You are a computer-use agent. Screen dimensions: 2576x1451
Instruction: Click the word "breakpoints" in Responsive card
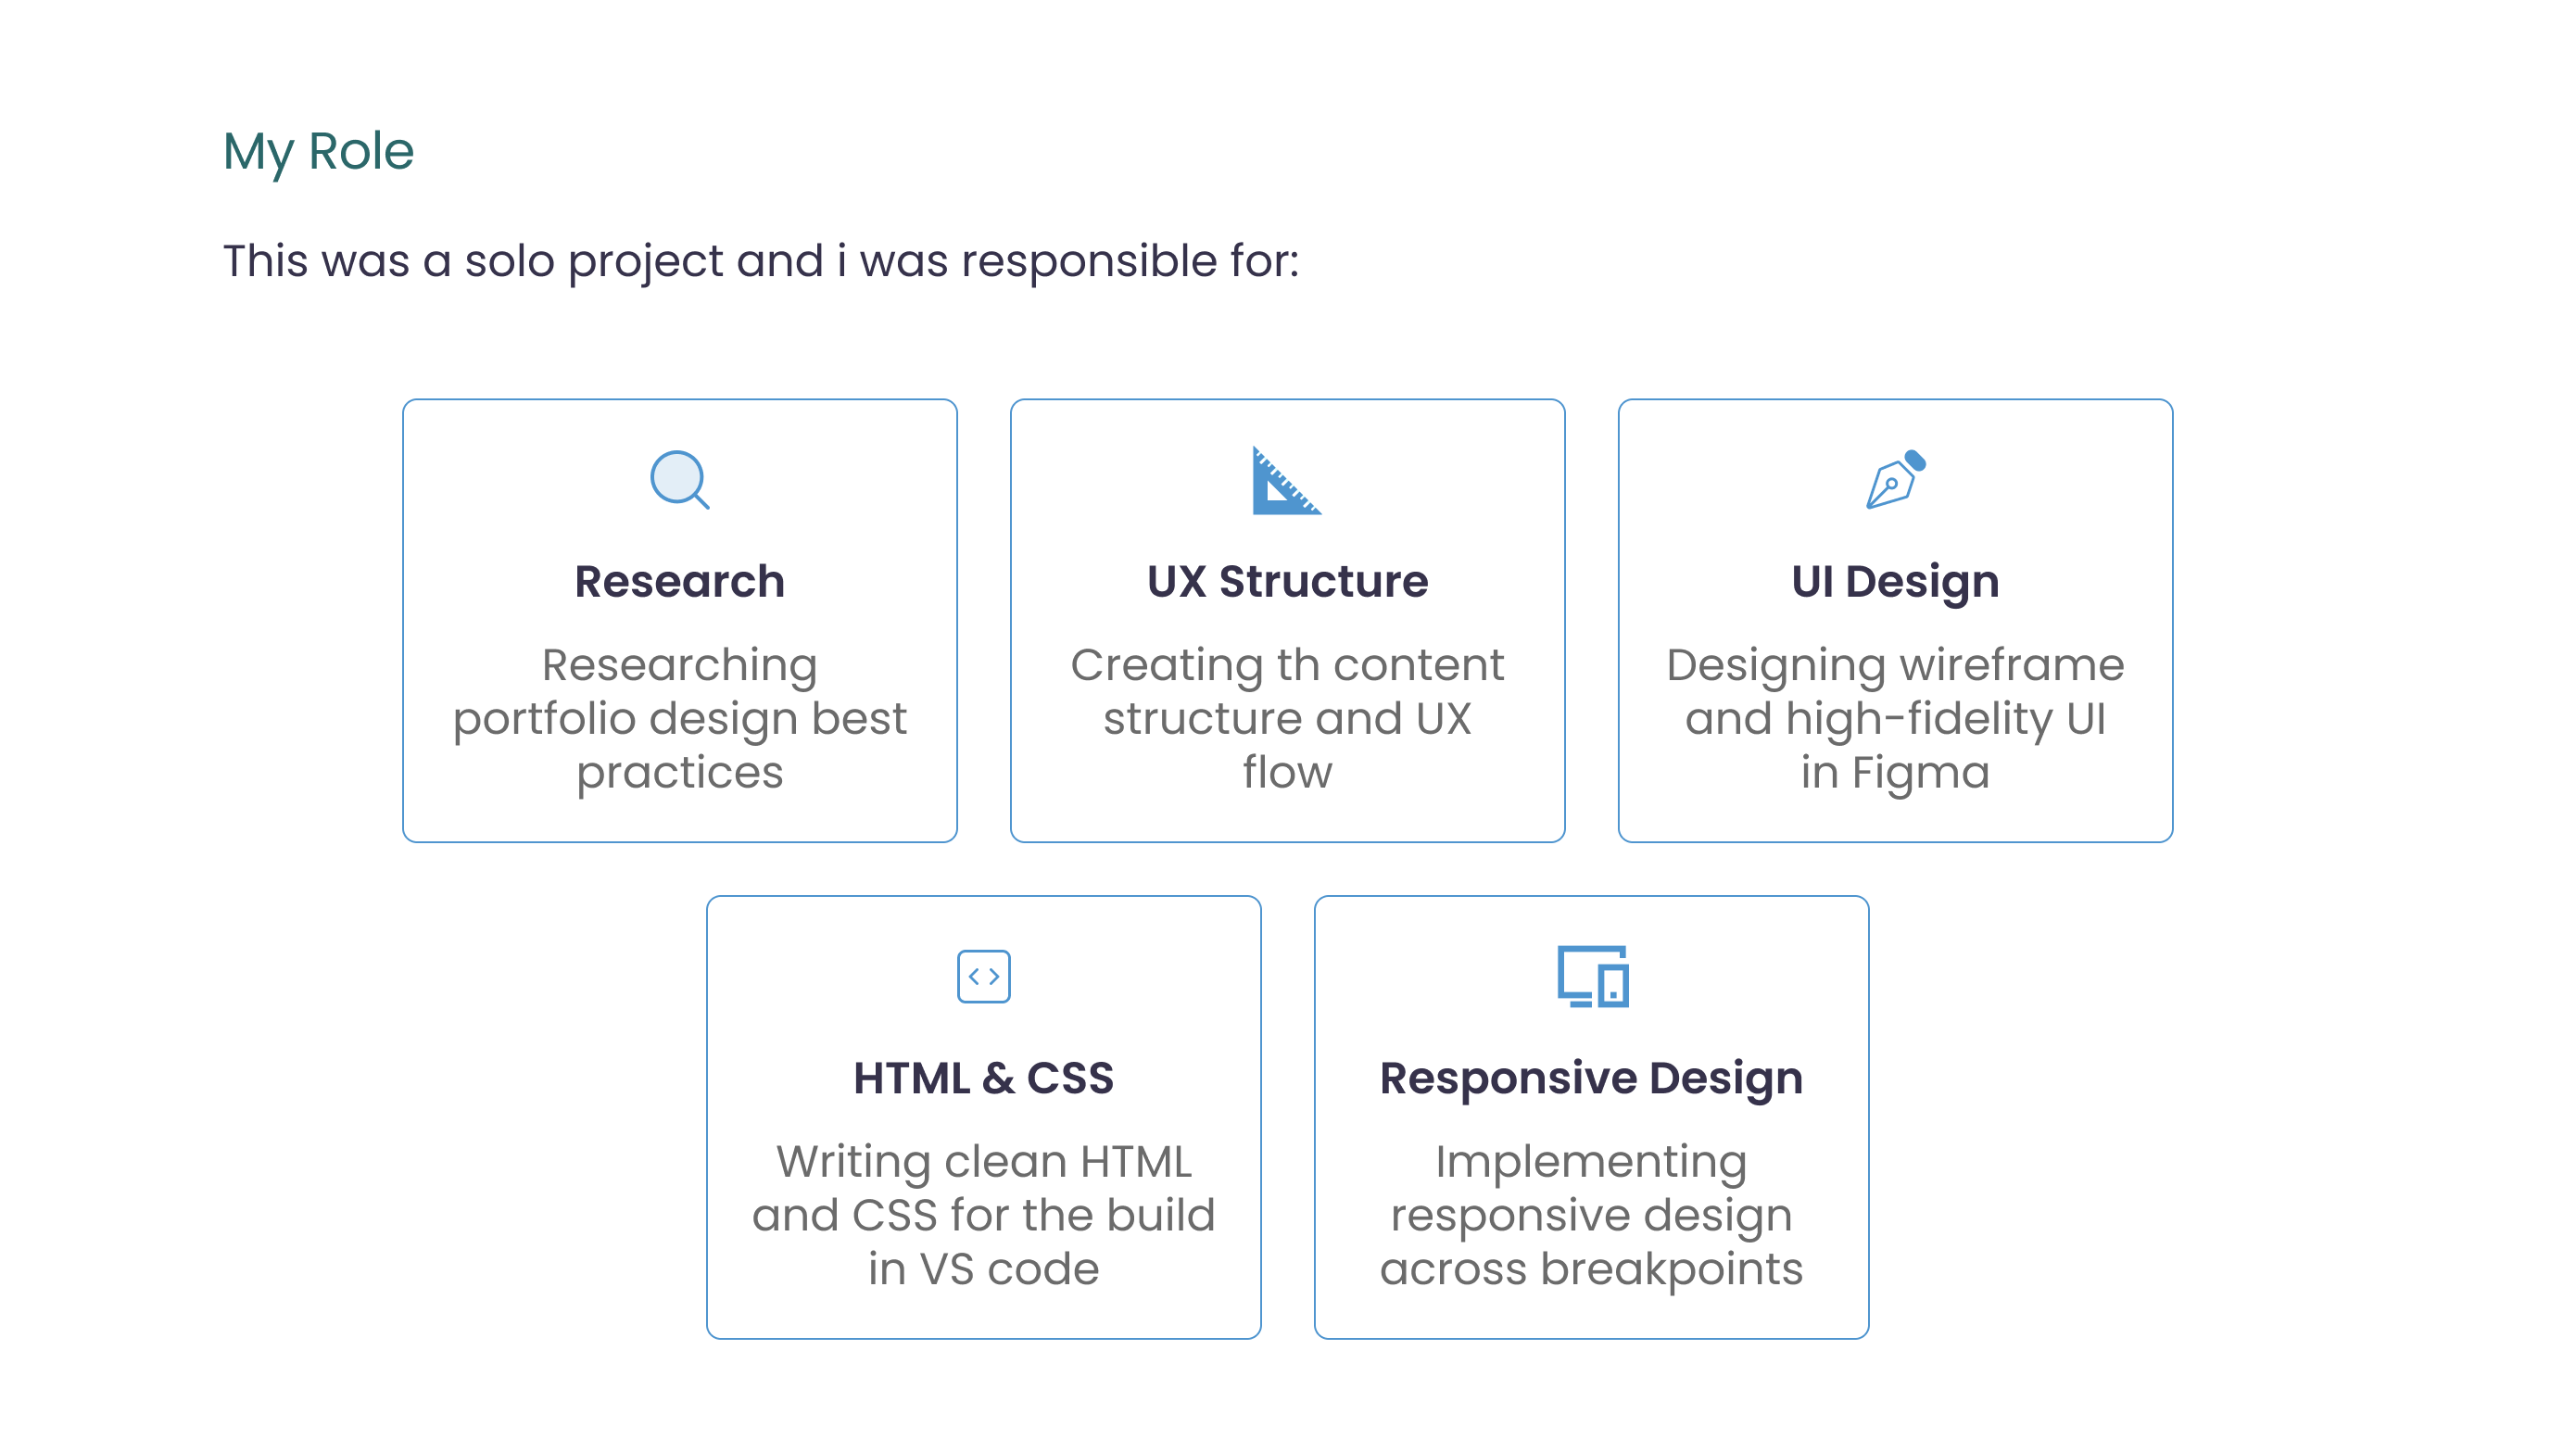[x=1671, y=1269]
